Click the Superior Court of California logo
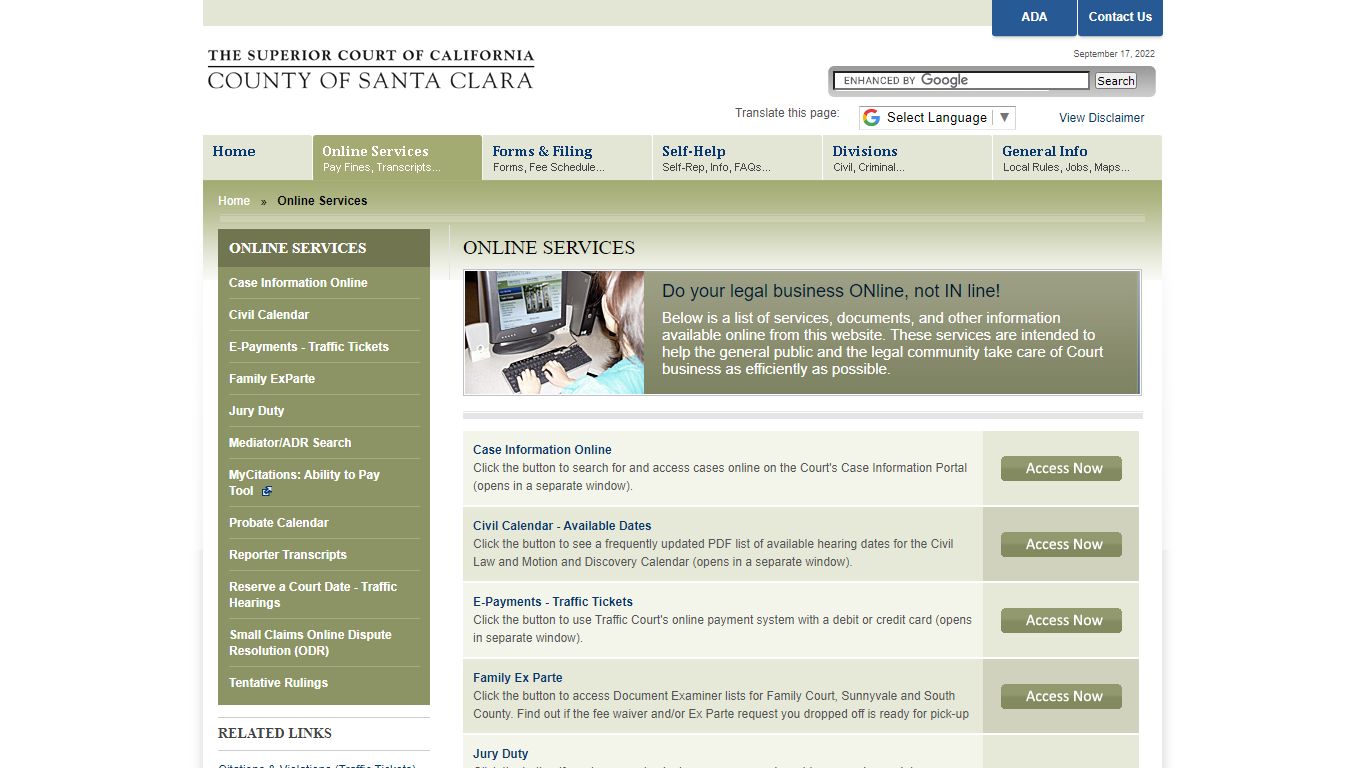Image resolution: width=1366 pixels, height=768 pixels. [x=370, y=69]
